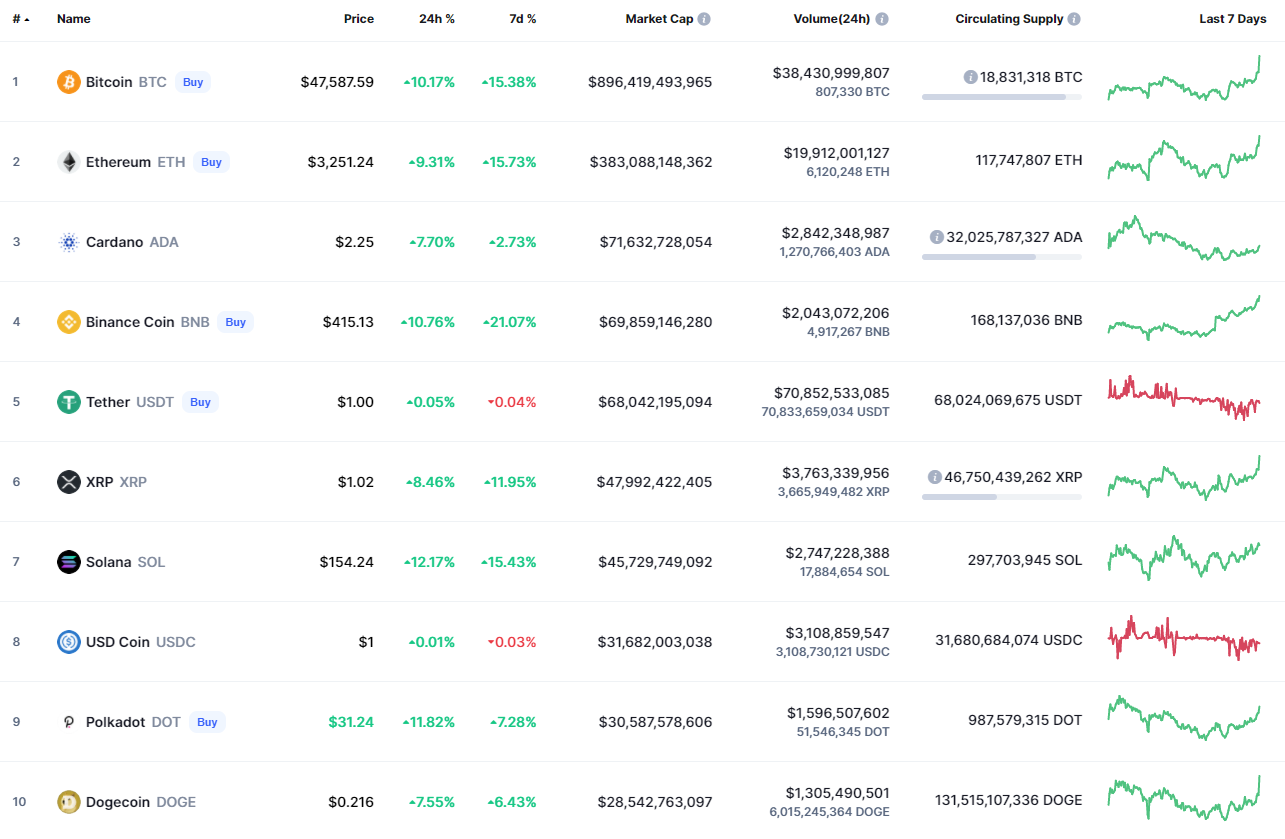
Task: Click the Buy button next to Bitcoin
Action: pyautogui.click(x=193, y=82)
